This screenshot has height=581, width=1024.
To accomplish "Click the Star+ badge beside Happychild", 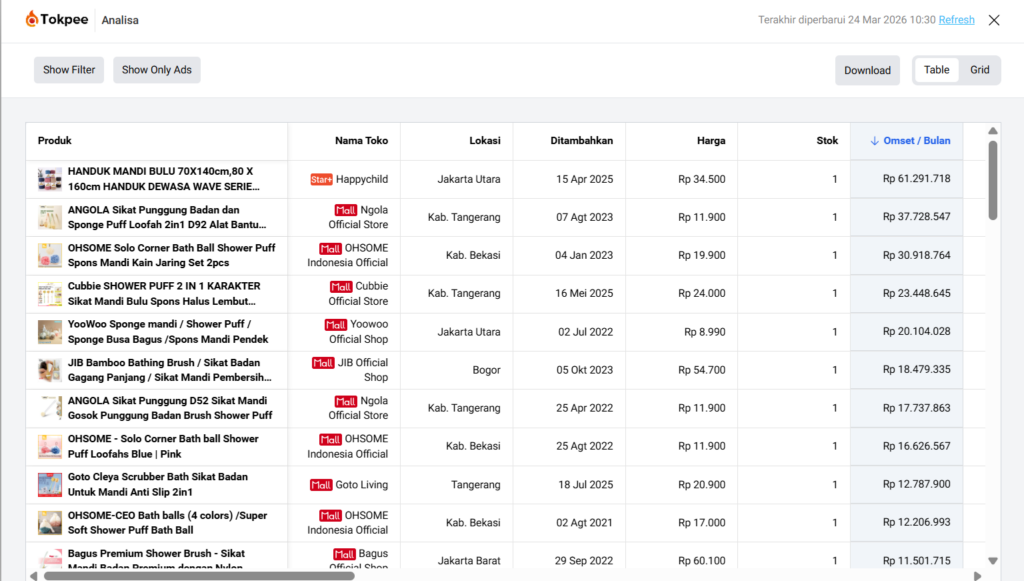I will (x=321, y=180).
